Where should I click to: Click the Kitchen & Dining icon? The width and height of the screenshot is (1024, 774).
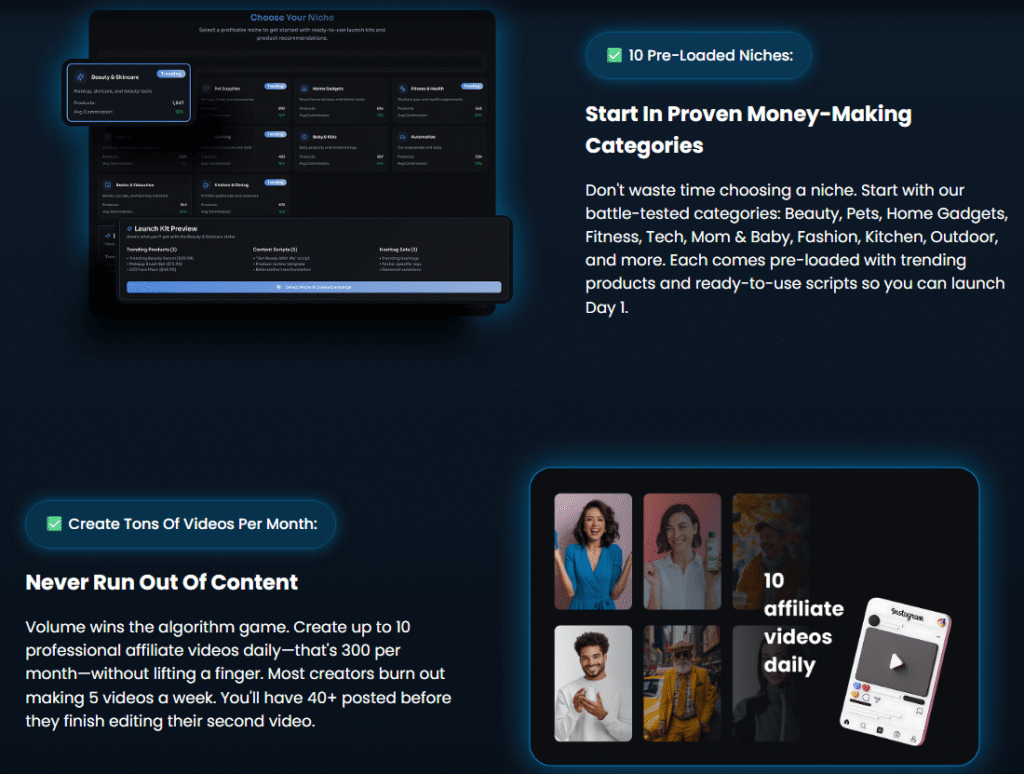point(205,185)
